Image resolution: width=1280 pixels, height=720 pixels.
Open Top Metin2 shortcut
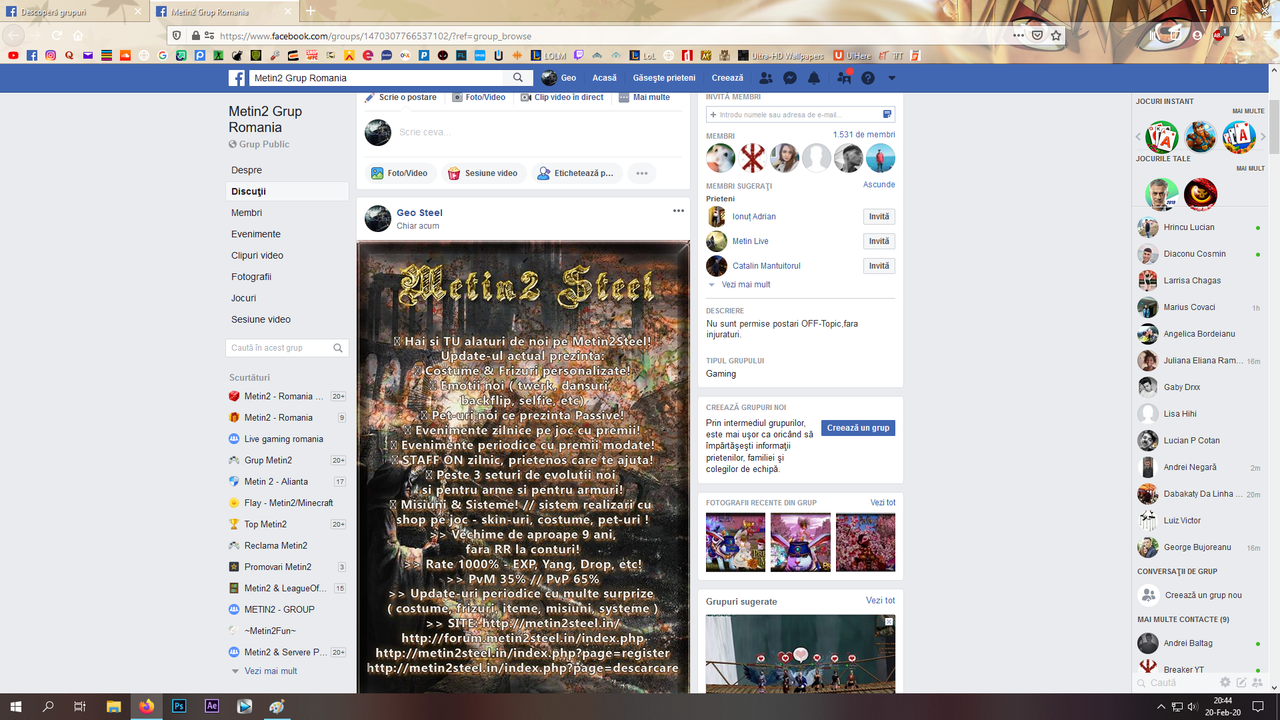coord(265,524)
